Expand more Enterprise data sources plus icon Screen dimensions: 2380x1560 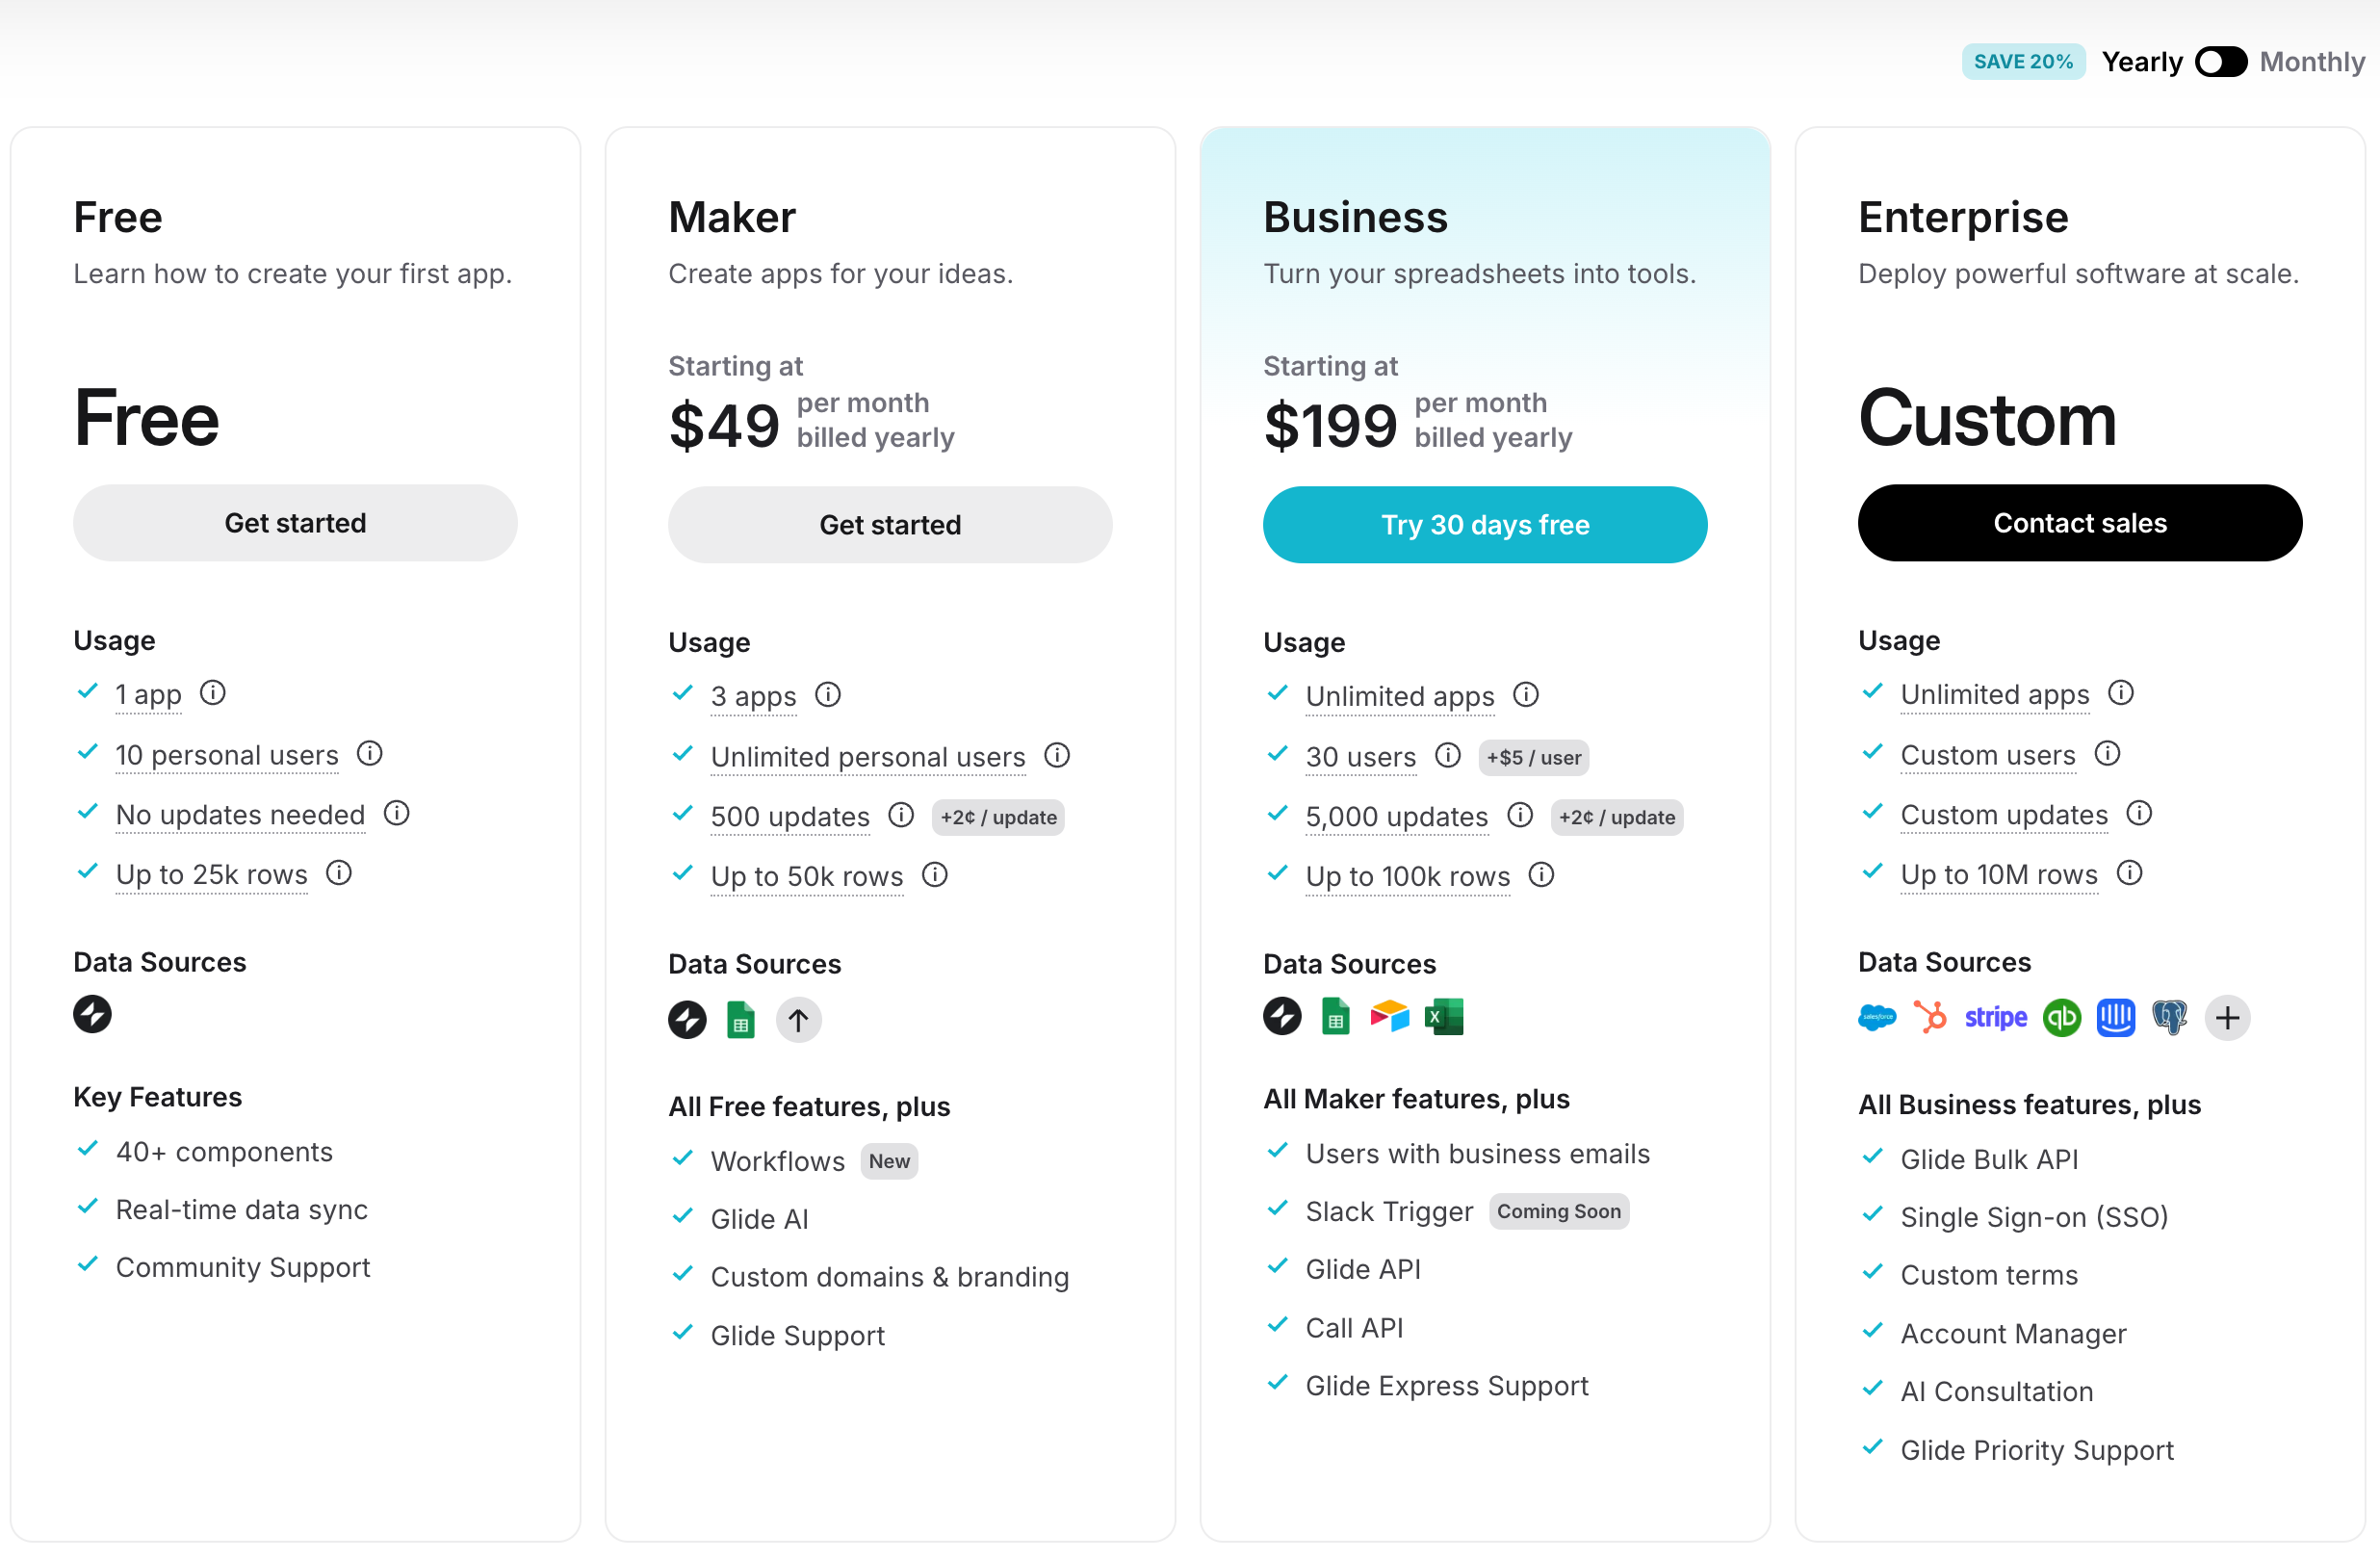click(x=2227, y=1018)
